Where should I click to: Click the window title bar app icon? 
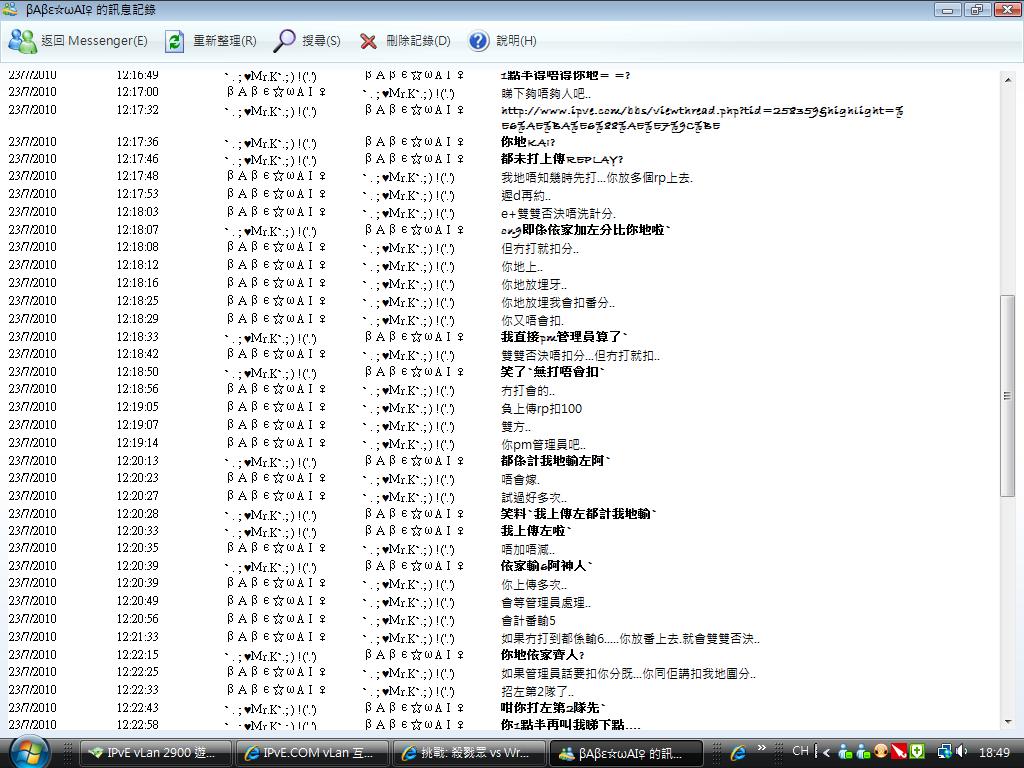pyautogui.click(x=10, y=9)
